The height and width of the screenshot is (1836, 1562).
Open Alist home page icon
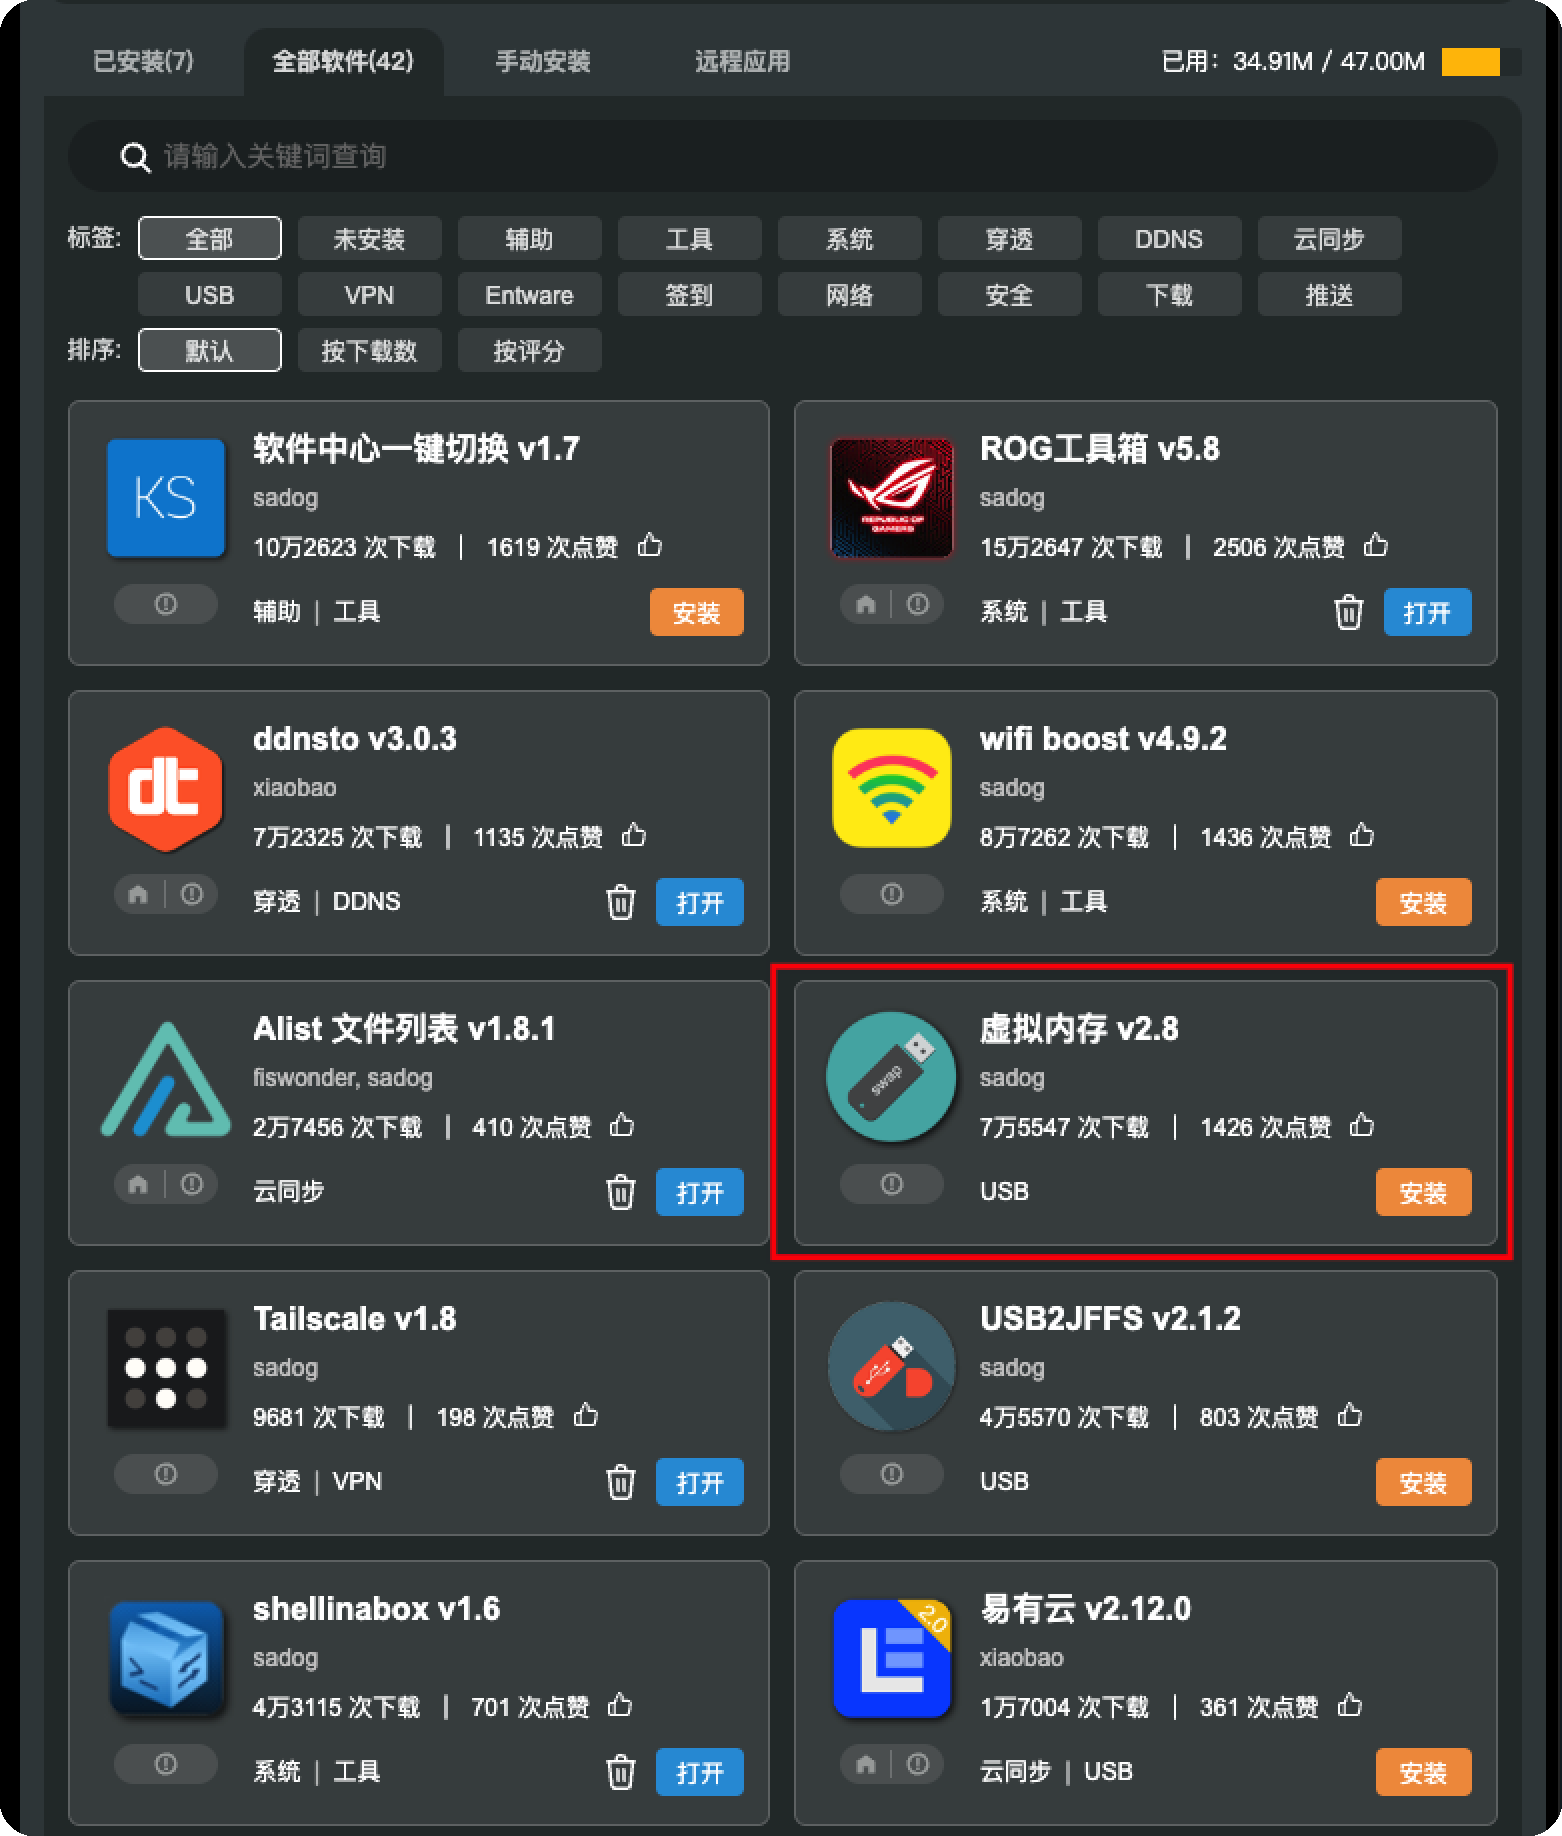tap(139, 1184)
